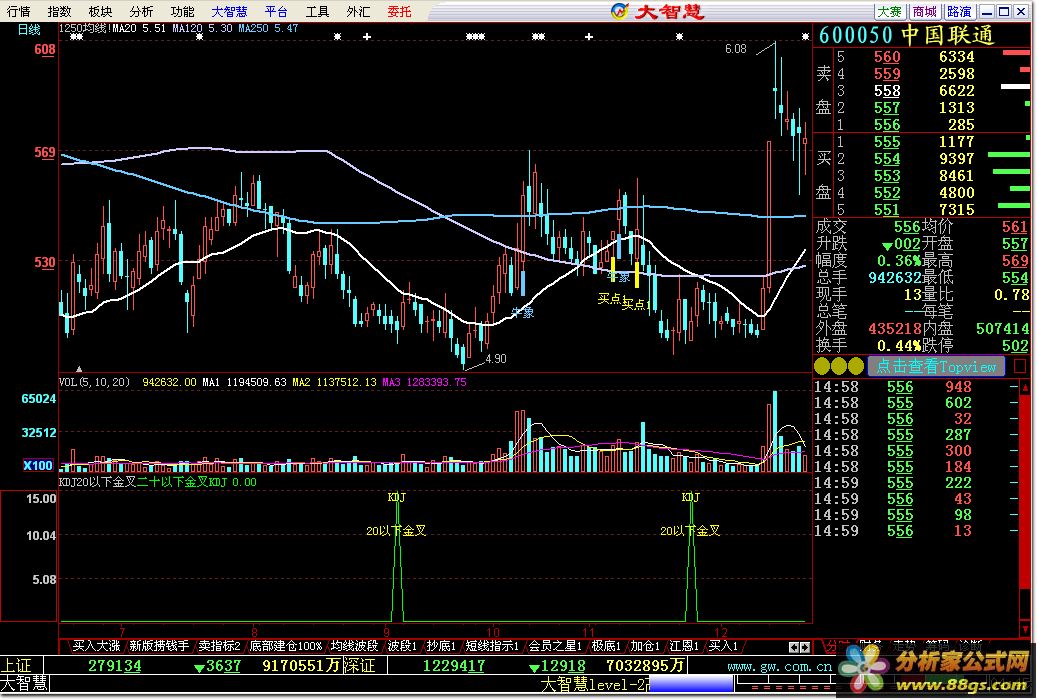This screenshot has height=700, width=1038.
Task: Click the 4.90 low price label
Action: coord(496,359)
